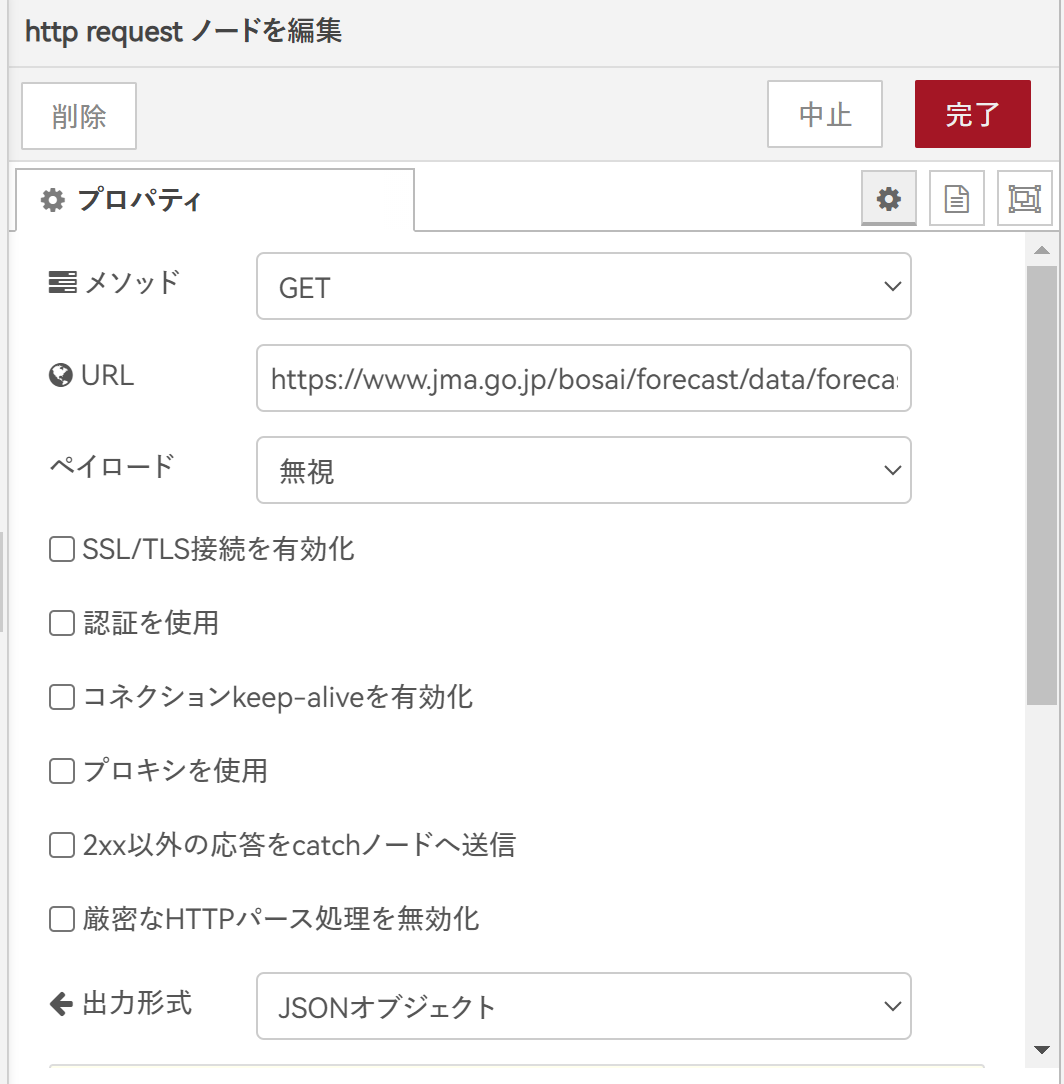Enable SSL/TLS接続を有効化

point(61,548)
